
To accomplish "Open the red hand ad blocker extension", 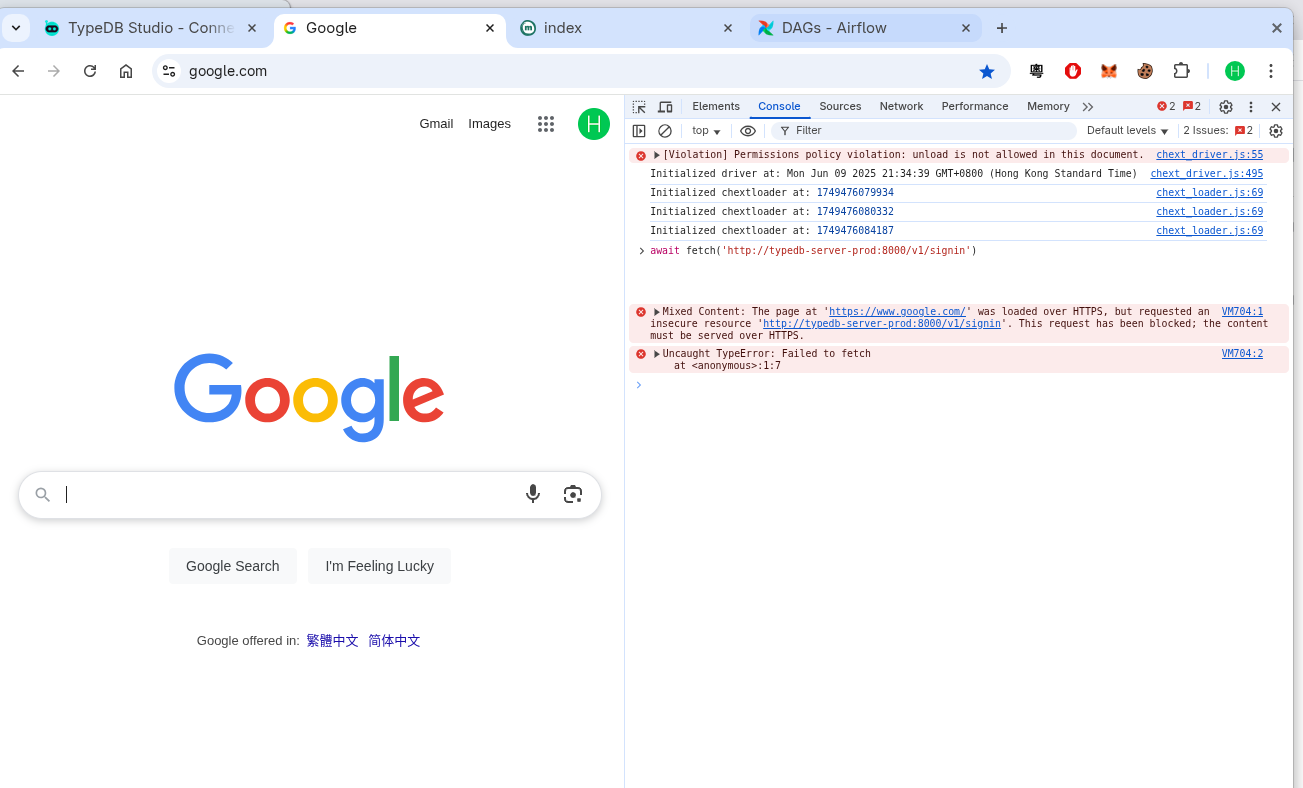I will coord(1073,71).
